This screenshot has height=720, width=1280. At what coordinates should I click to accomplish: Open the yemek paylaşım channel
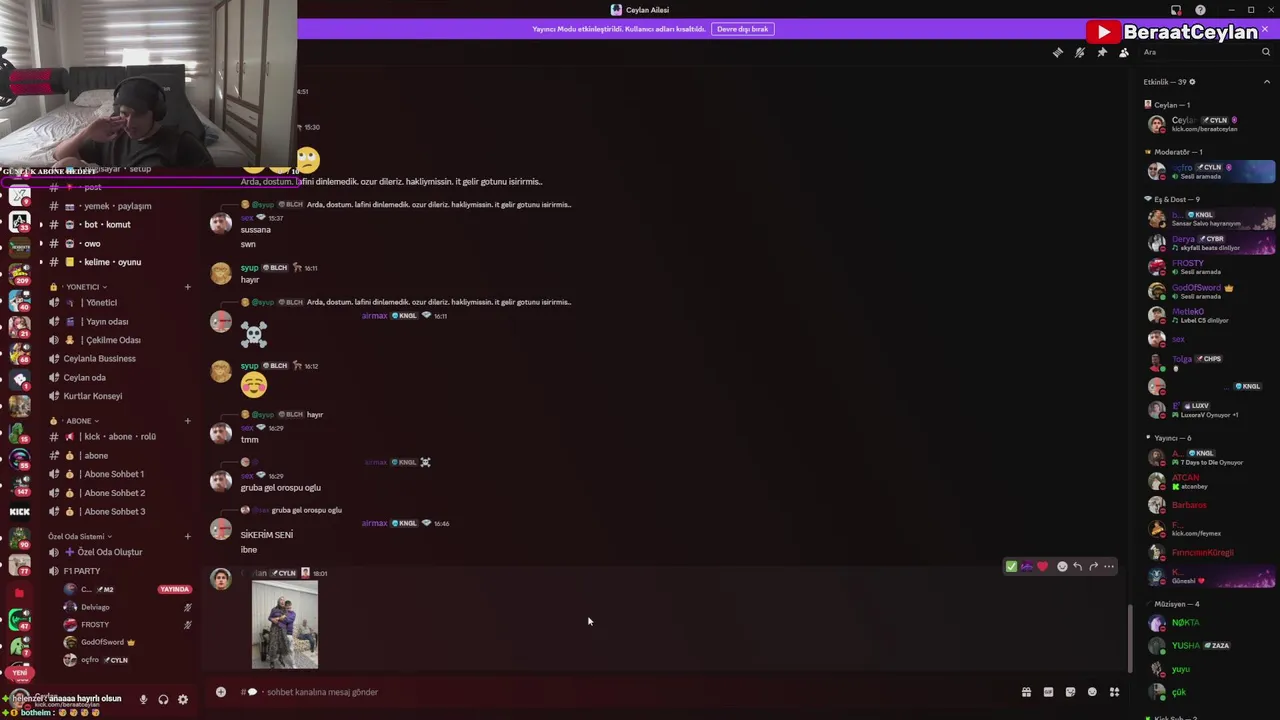(118, 206)
